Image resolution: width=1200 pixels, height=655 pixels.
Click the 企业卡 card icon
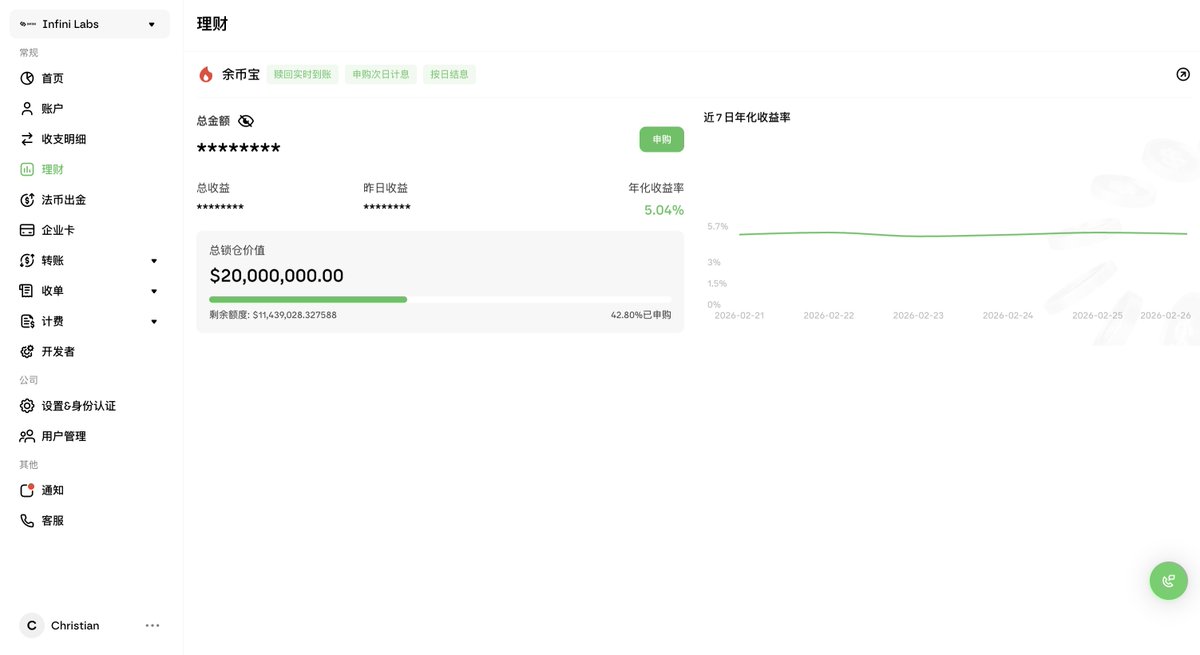click(x=27, y=230)
